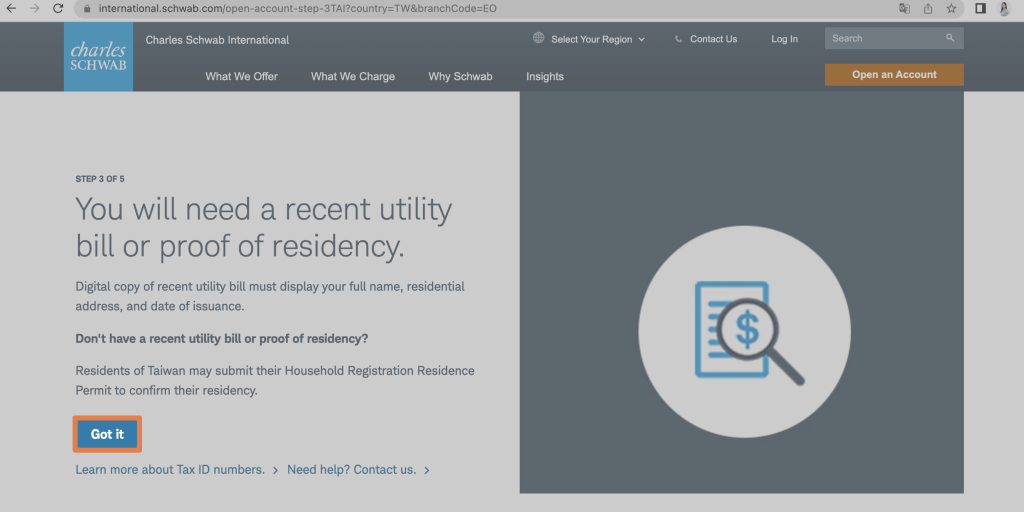Open Learn more about Tax ID numbers

170,470
